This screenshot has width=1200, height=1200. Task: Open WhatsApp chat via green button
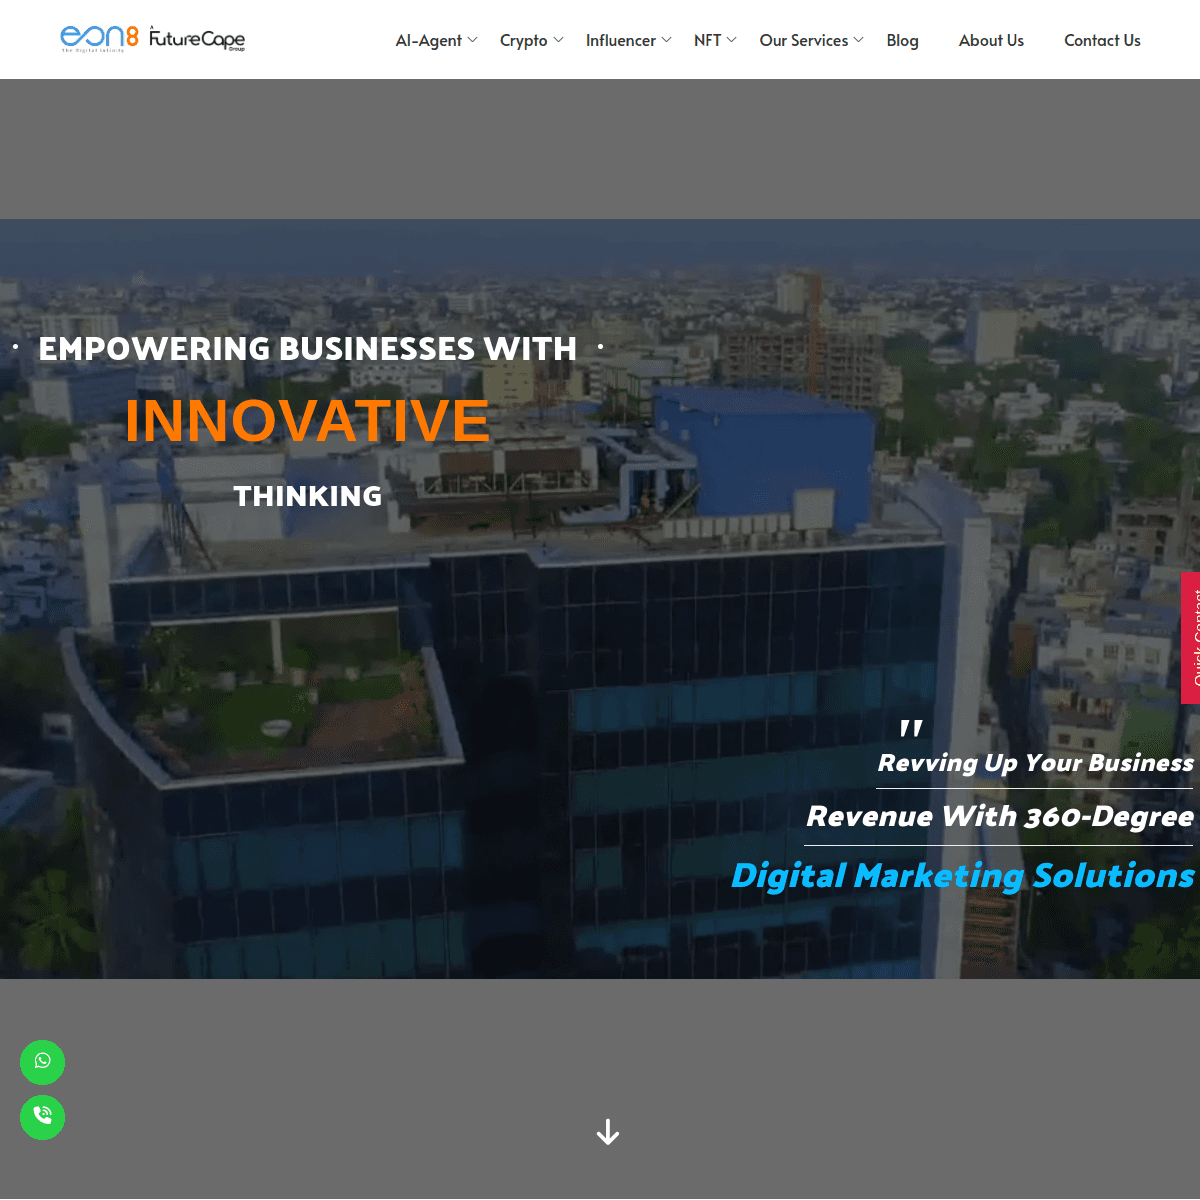pos(42,1061)
